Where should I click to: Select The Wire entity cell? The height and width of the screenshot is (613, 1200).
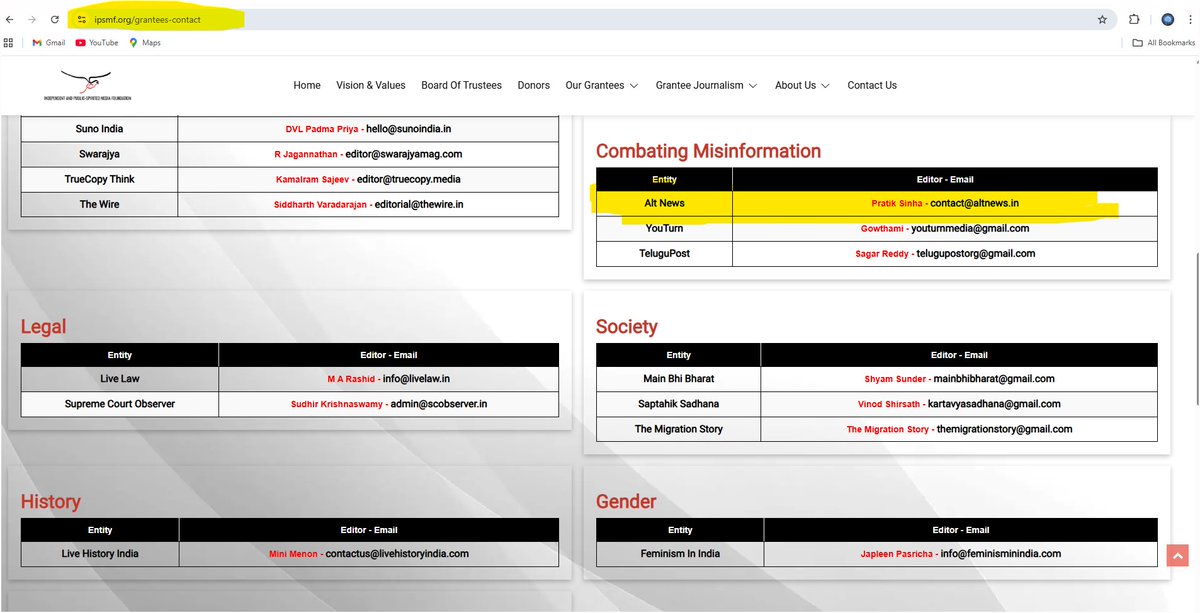(x=99, y=204)
